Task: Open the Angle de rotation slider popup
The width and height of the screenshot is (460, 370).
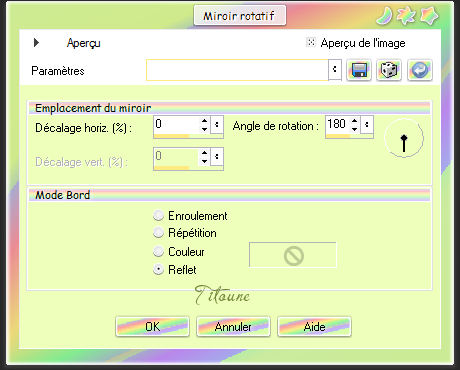Action: pos(367,125)
